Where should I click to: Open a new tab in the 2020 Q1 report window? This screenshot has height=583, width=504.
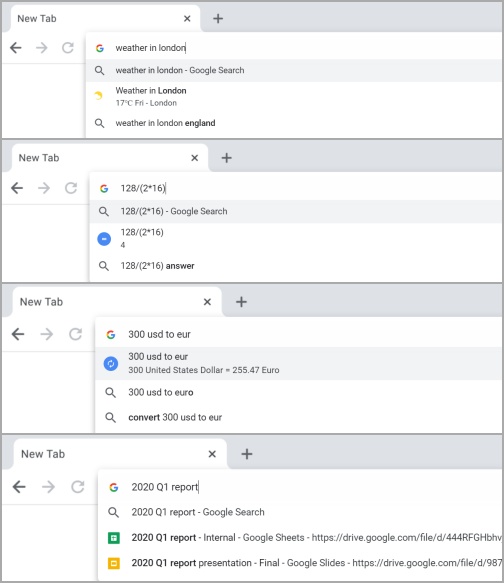click(x=247, y=454)
